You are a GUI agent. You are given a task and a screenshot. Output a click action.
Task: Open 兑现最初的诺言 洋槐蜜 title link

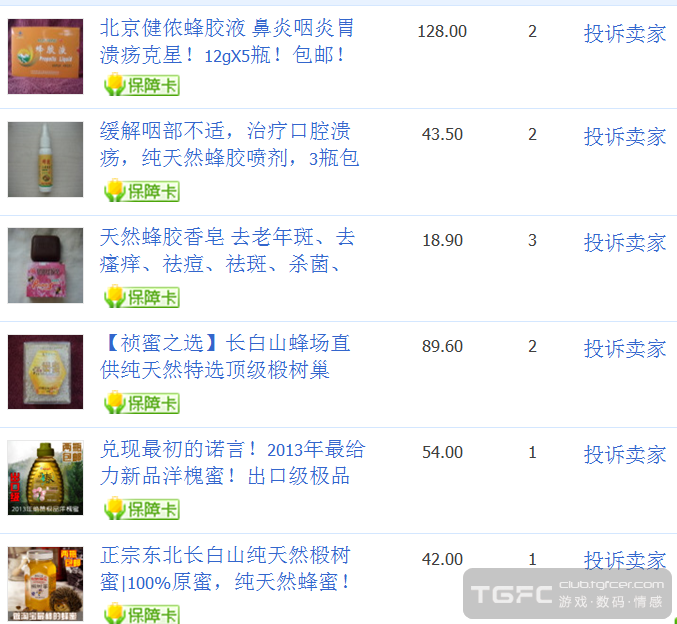coord(232,463)
